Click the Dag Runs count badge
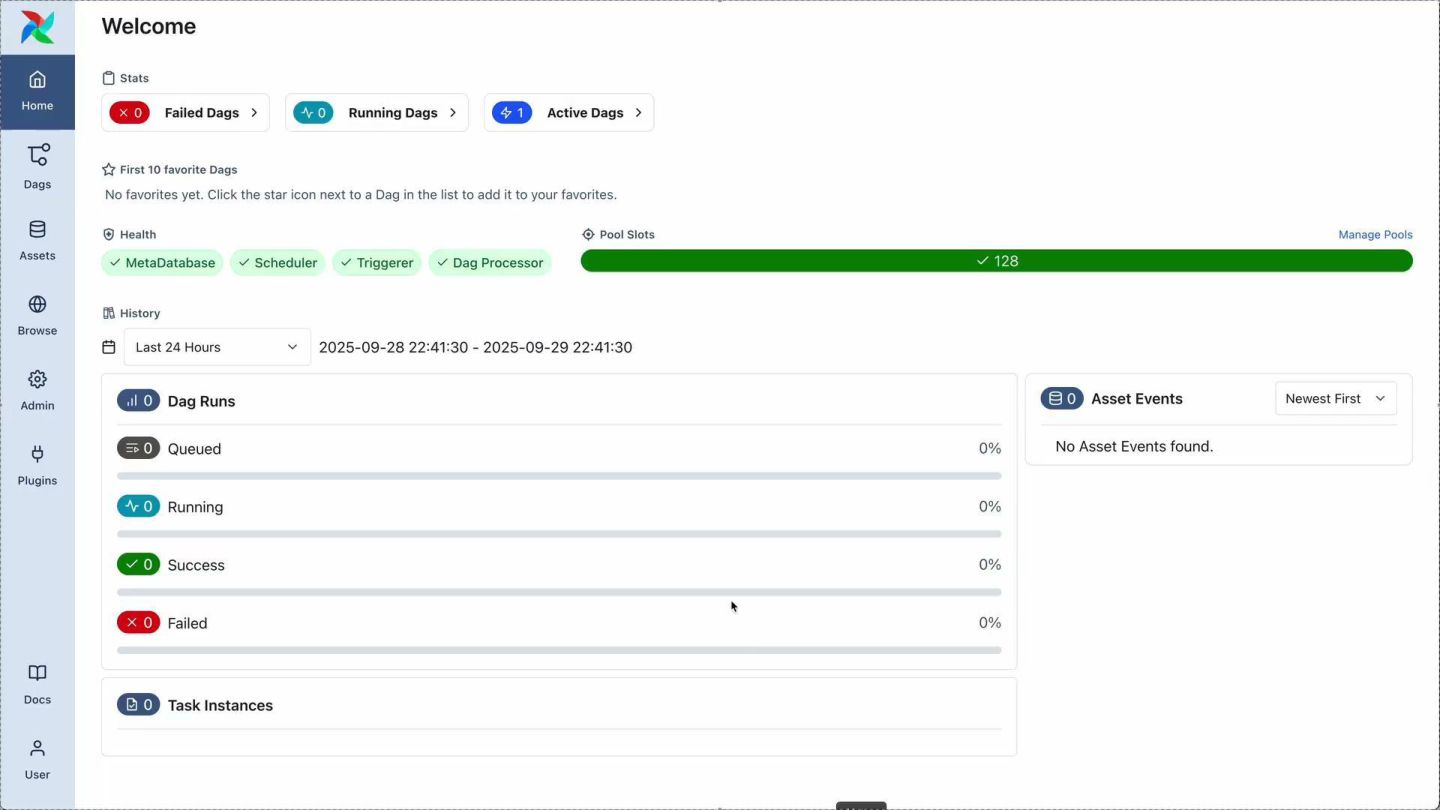Viewport: 1440px width, 810px height. click(x=138, y=401)
